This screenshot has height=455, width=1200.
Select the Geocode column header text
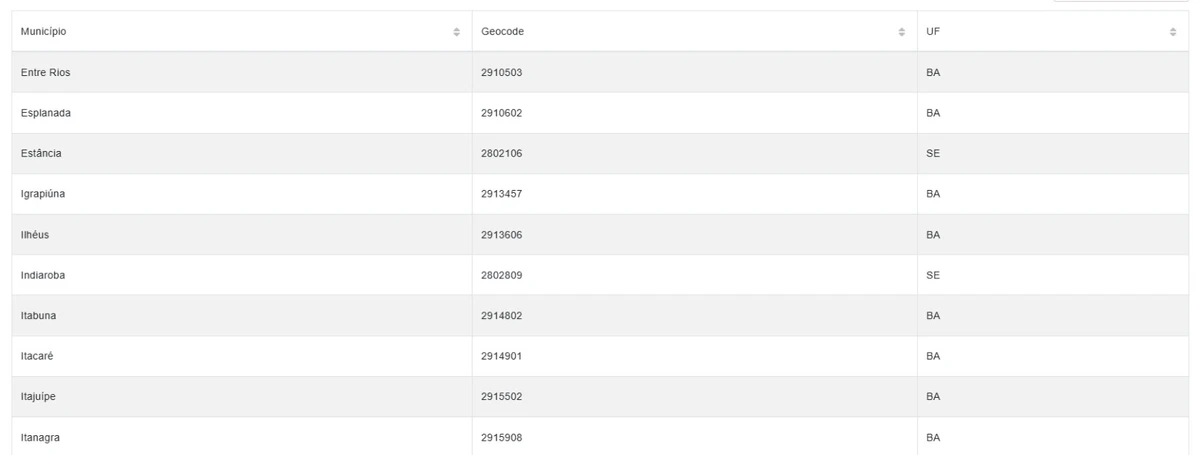tap(502, 32)
